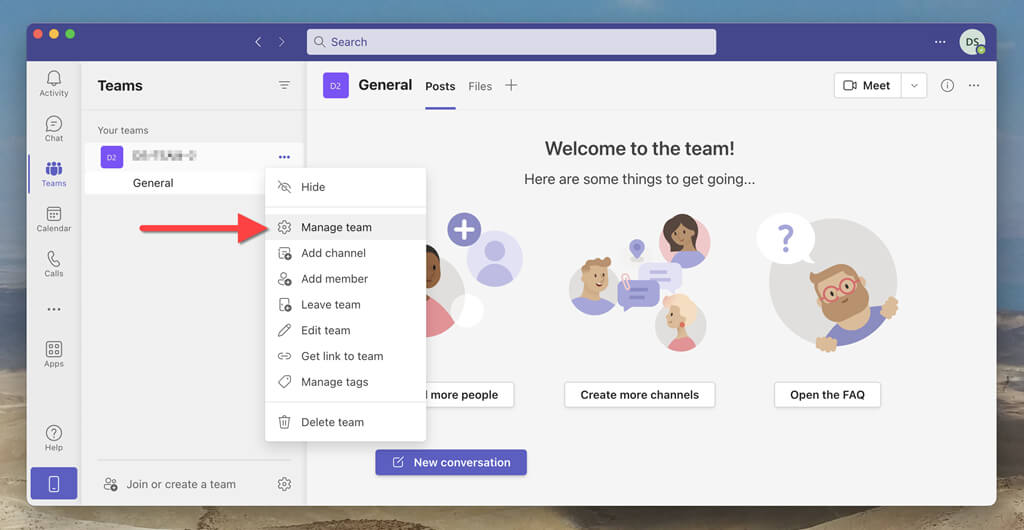Go back with the left chevron
1024x530 pixels.
[259, 42]
